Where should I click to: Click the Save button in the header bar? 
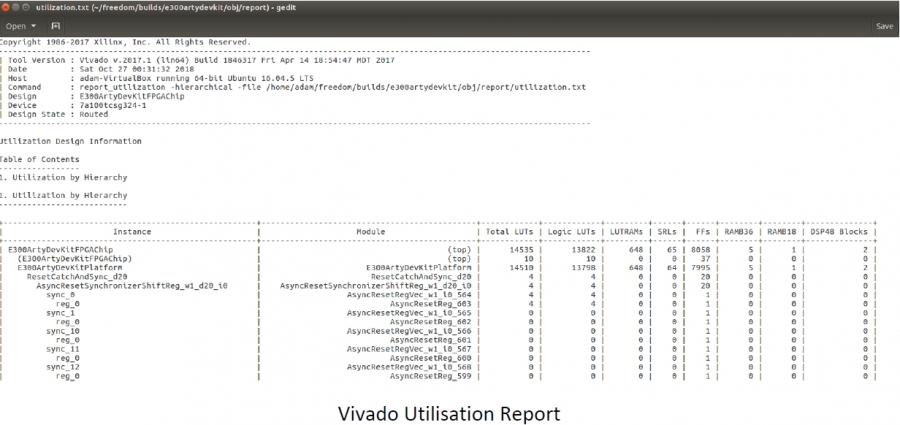885,26
